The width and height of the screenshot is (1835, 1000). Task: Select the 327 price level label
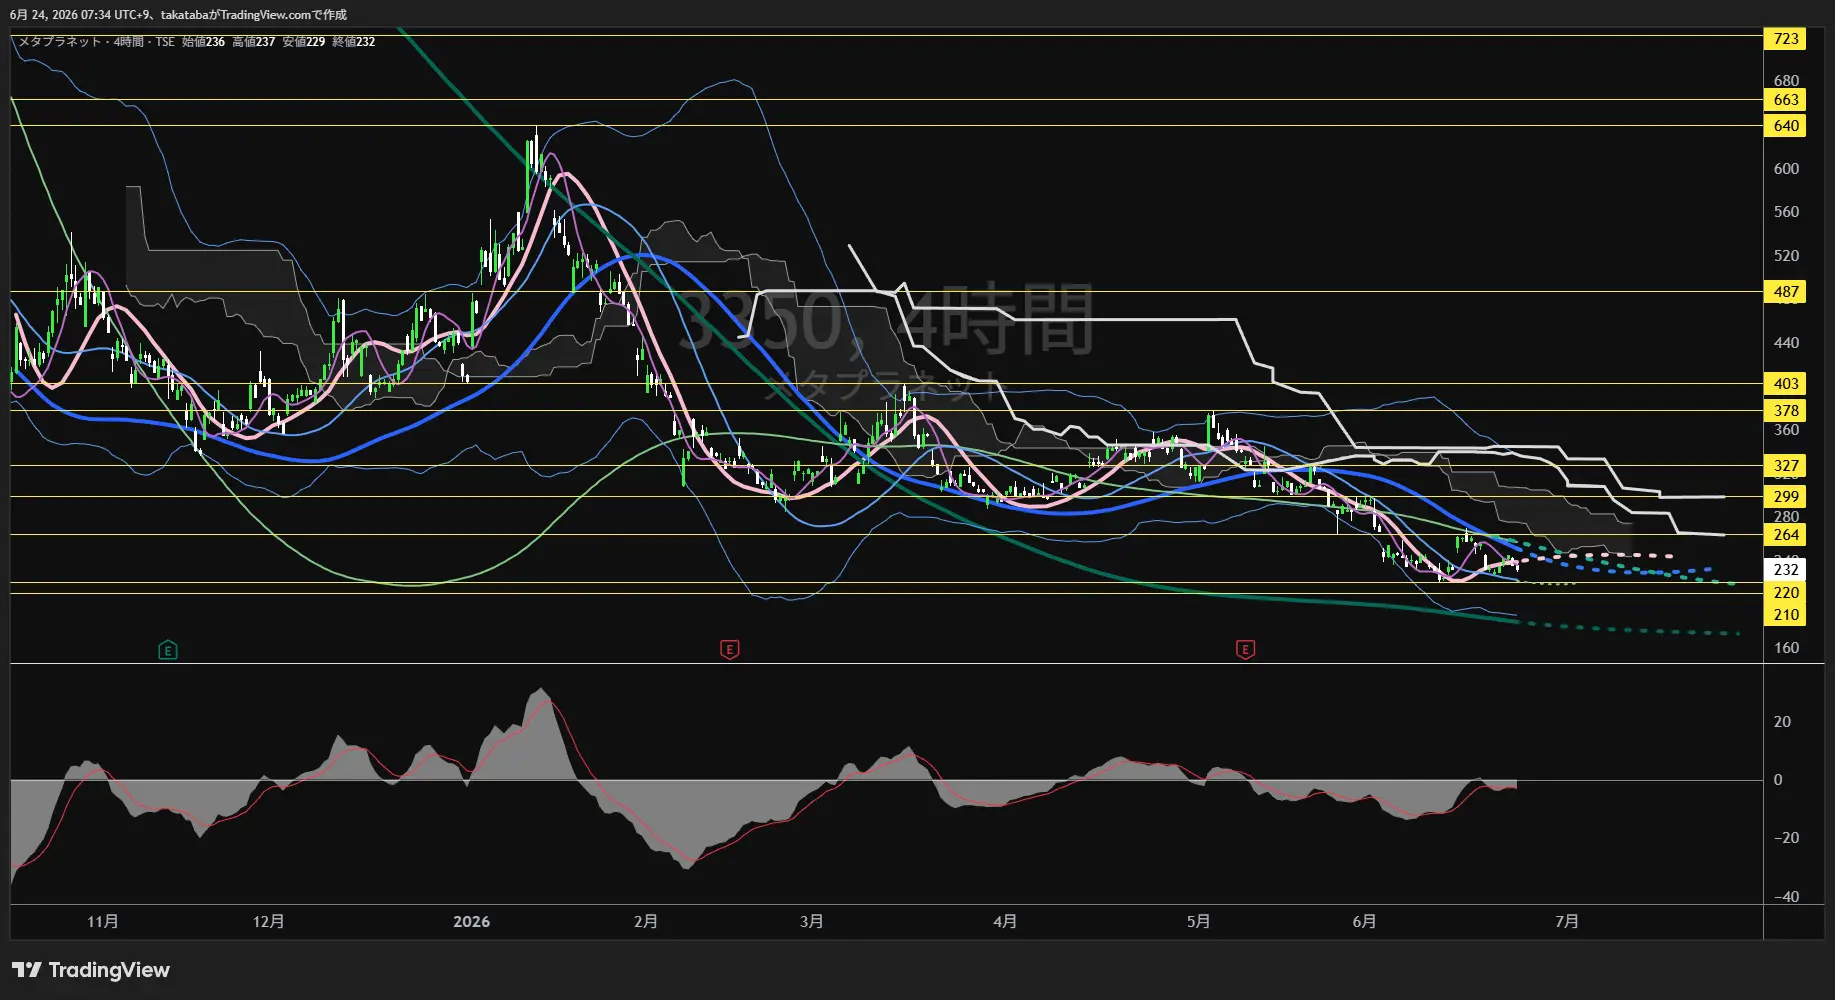pyautogui.click(x=1786, y=466)
